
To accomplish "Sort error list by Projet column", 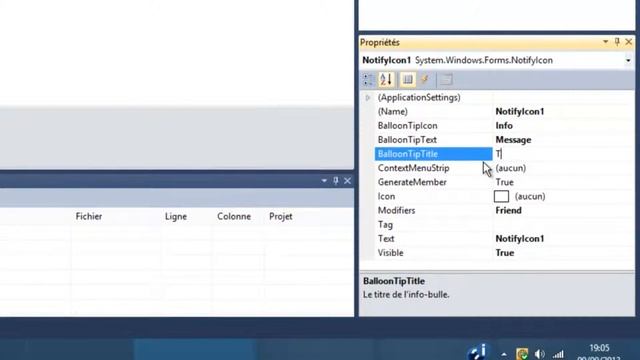I will coord(280,216).
